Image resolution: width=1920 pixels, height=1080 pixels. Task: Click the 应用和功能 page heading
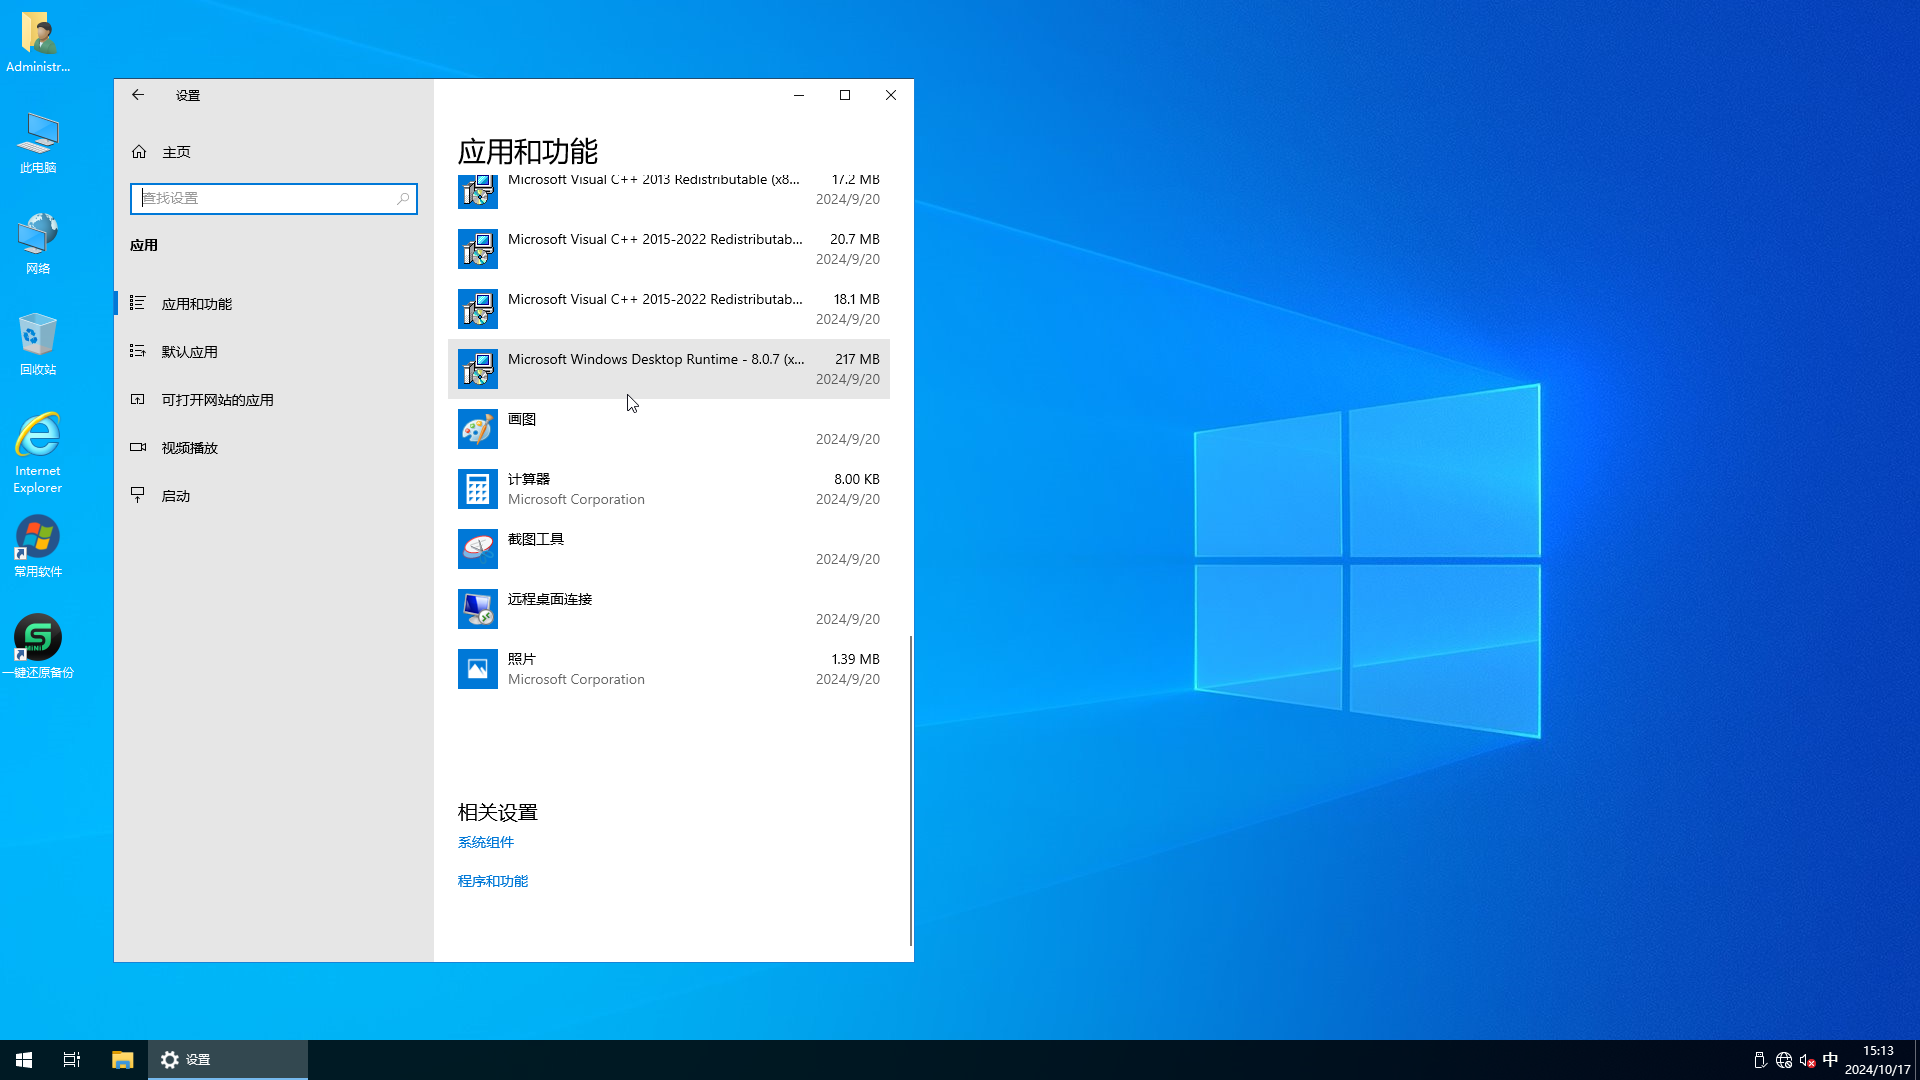528,151
